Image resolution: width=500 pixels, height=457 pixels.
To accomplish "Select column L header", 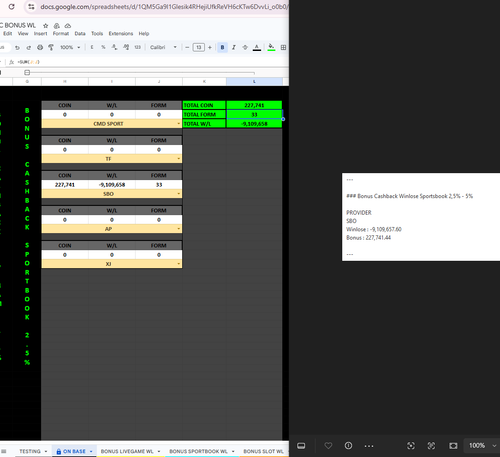I will click(x=254, y=82).
